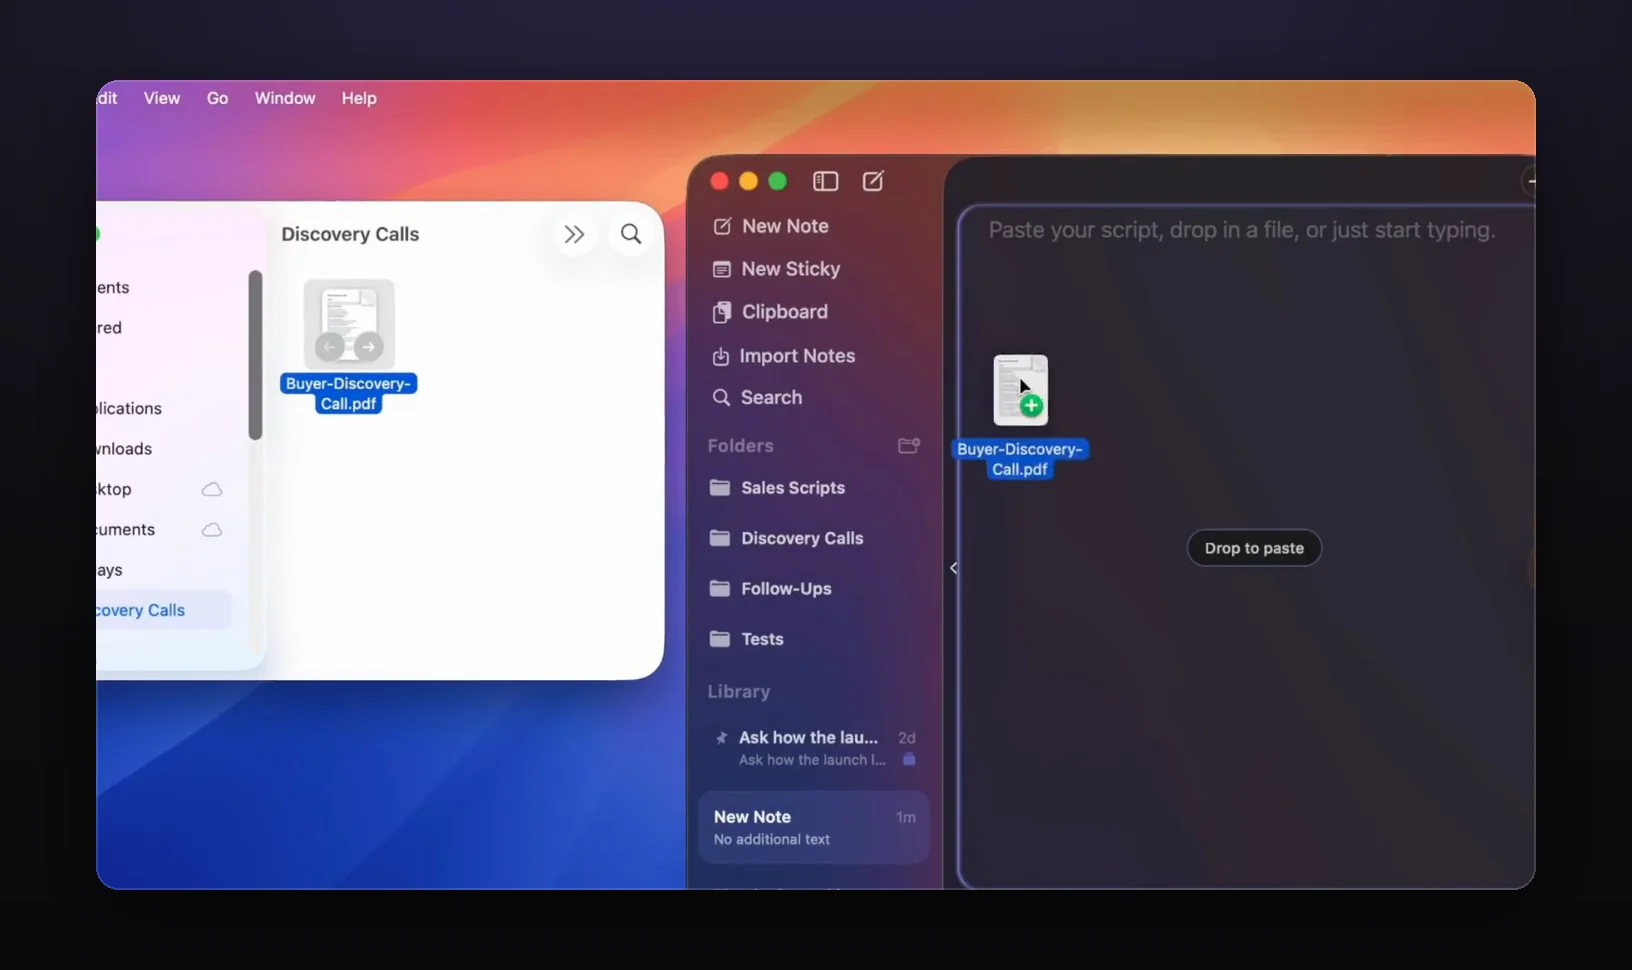Select Buyer-Discovery-Call.pdf thumbnail in Finder
1632x970 pixels.
coord(349,324)
